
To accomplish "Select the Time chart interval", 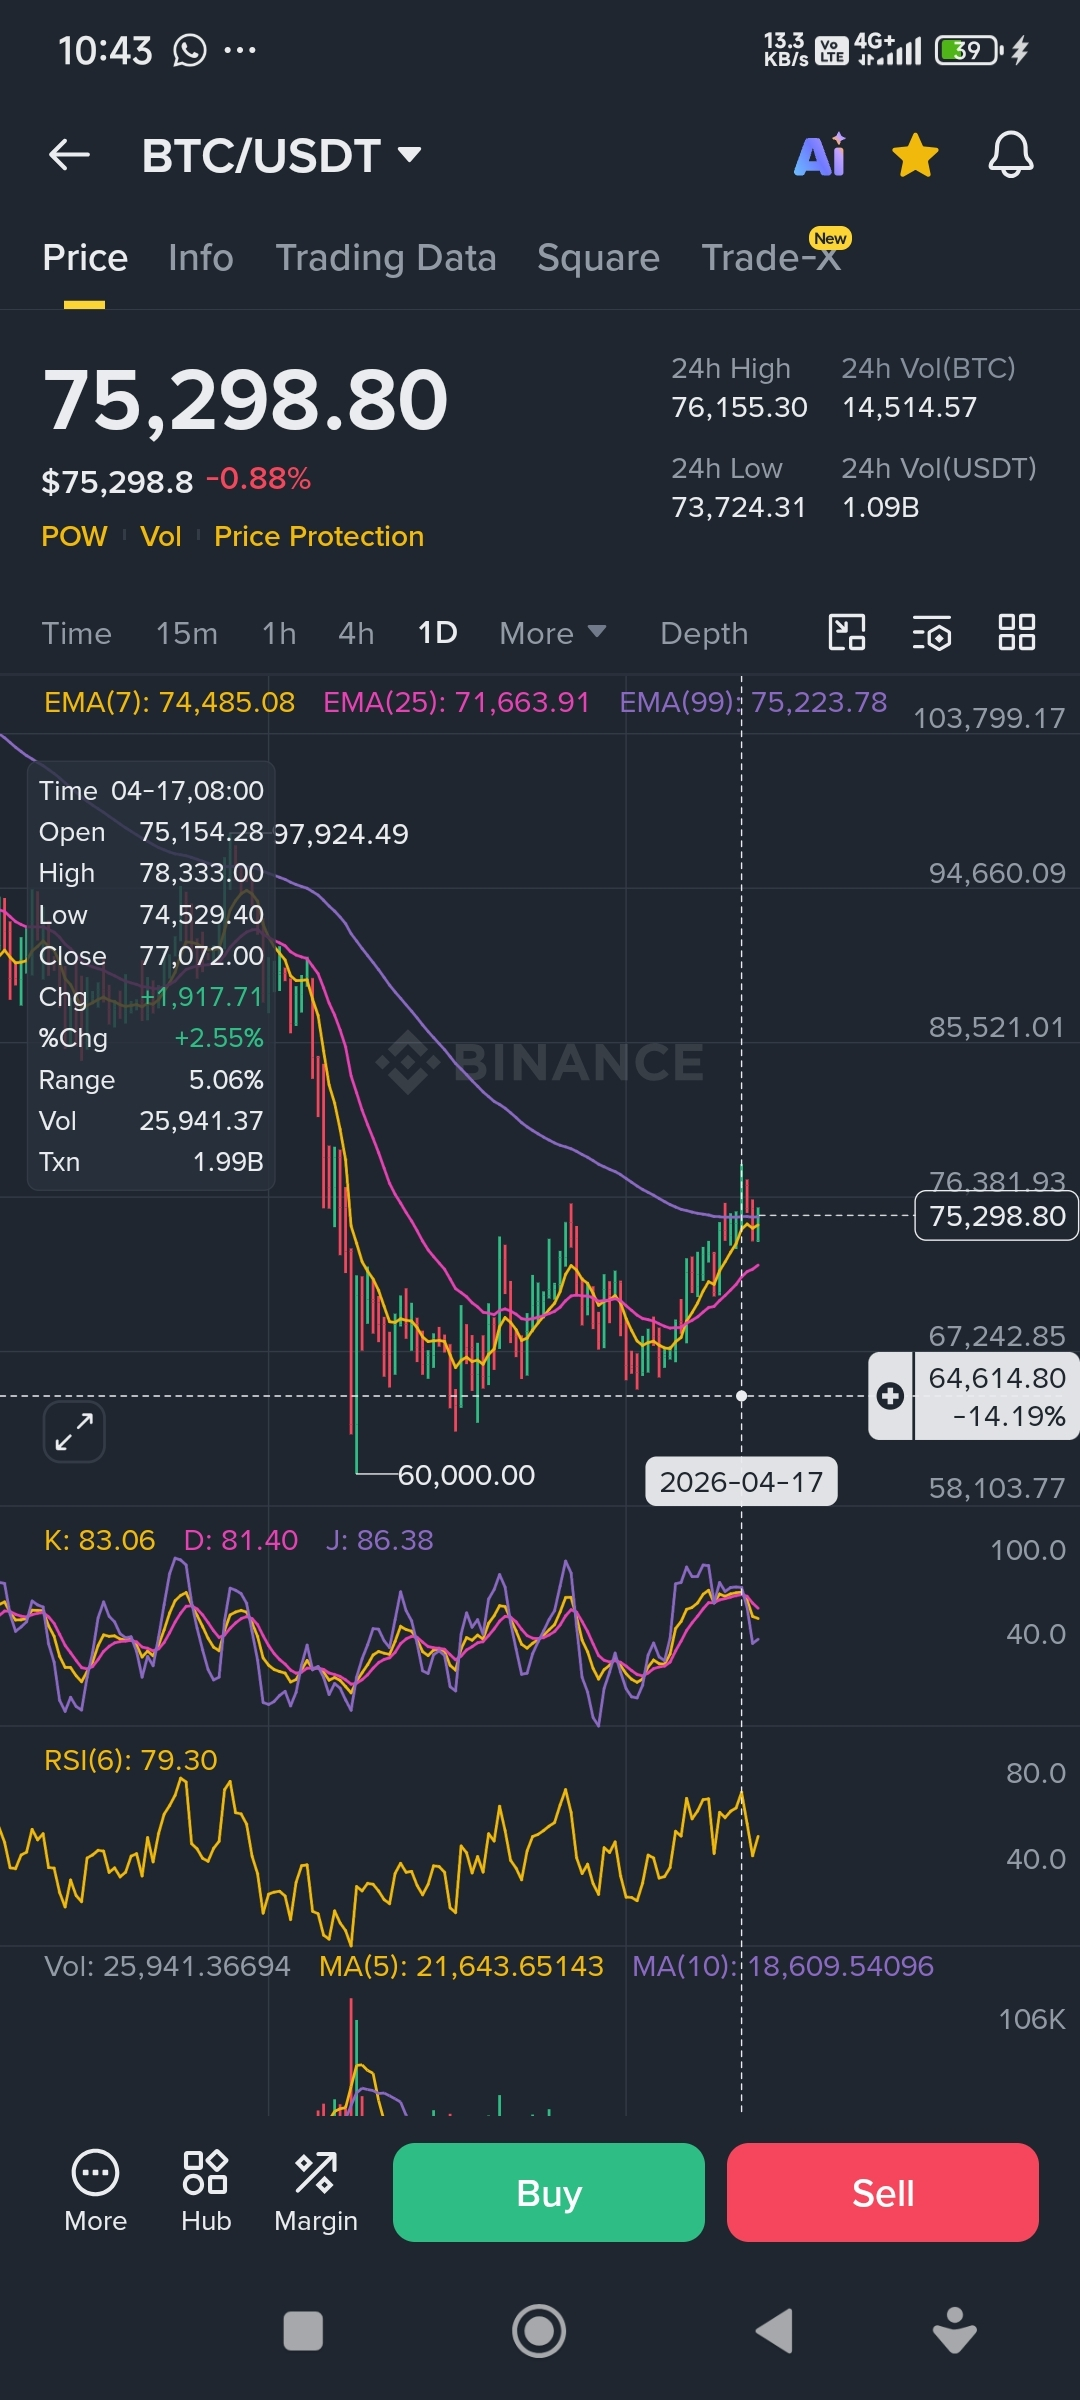I will tap(77, 633).
